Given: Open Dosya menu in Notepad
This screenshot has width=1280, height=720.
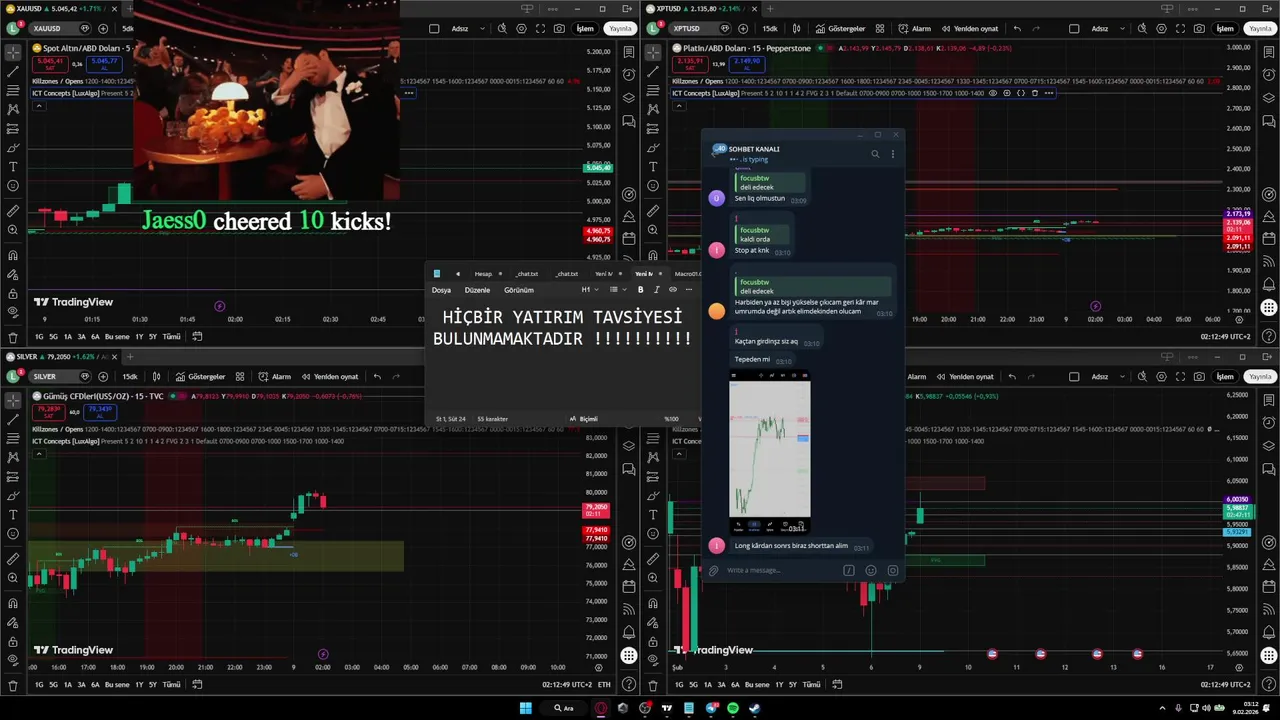Looking at the screenshot, I should click(441, 290).
